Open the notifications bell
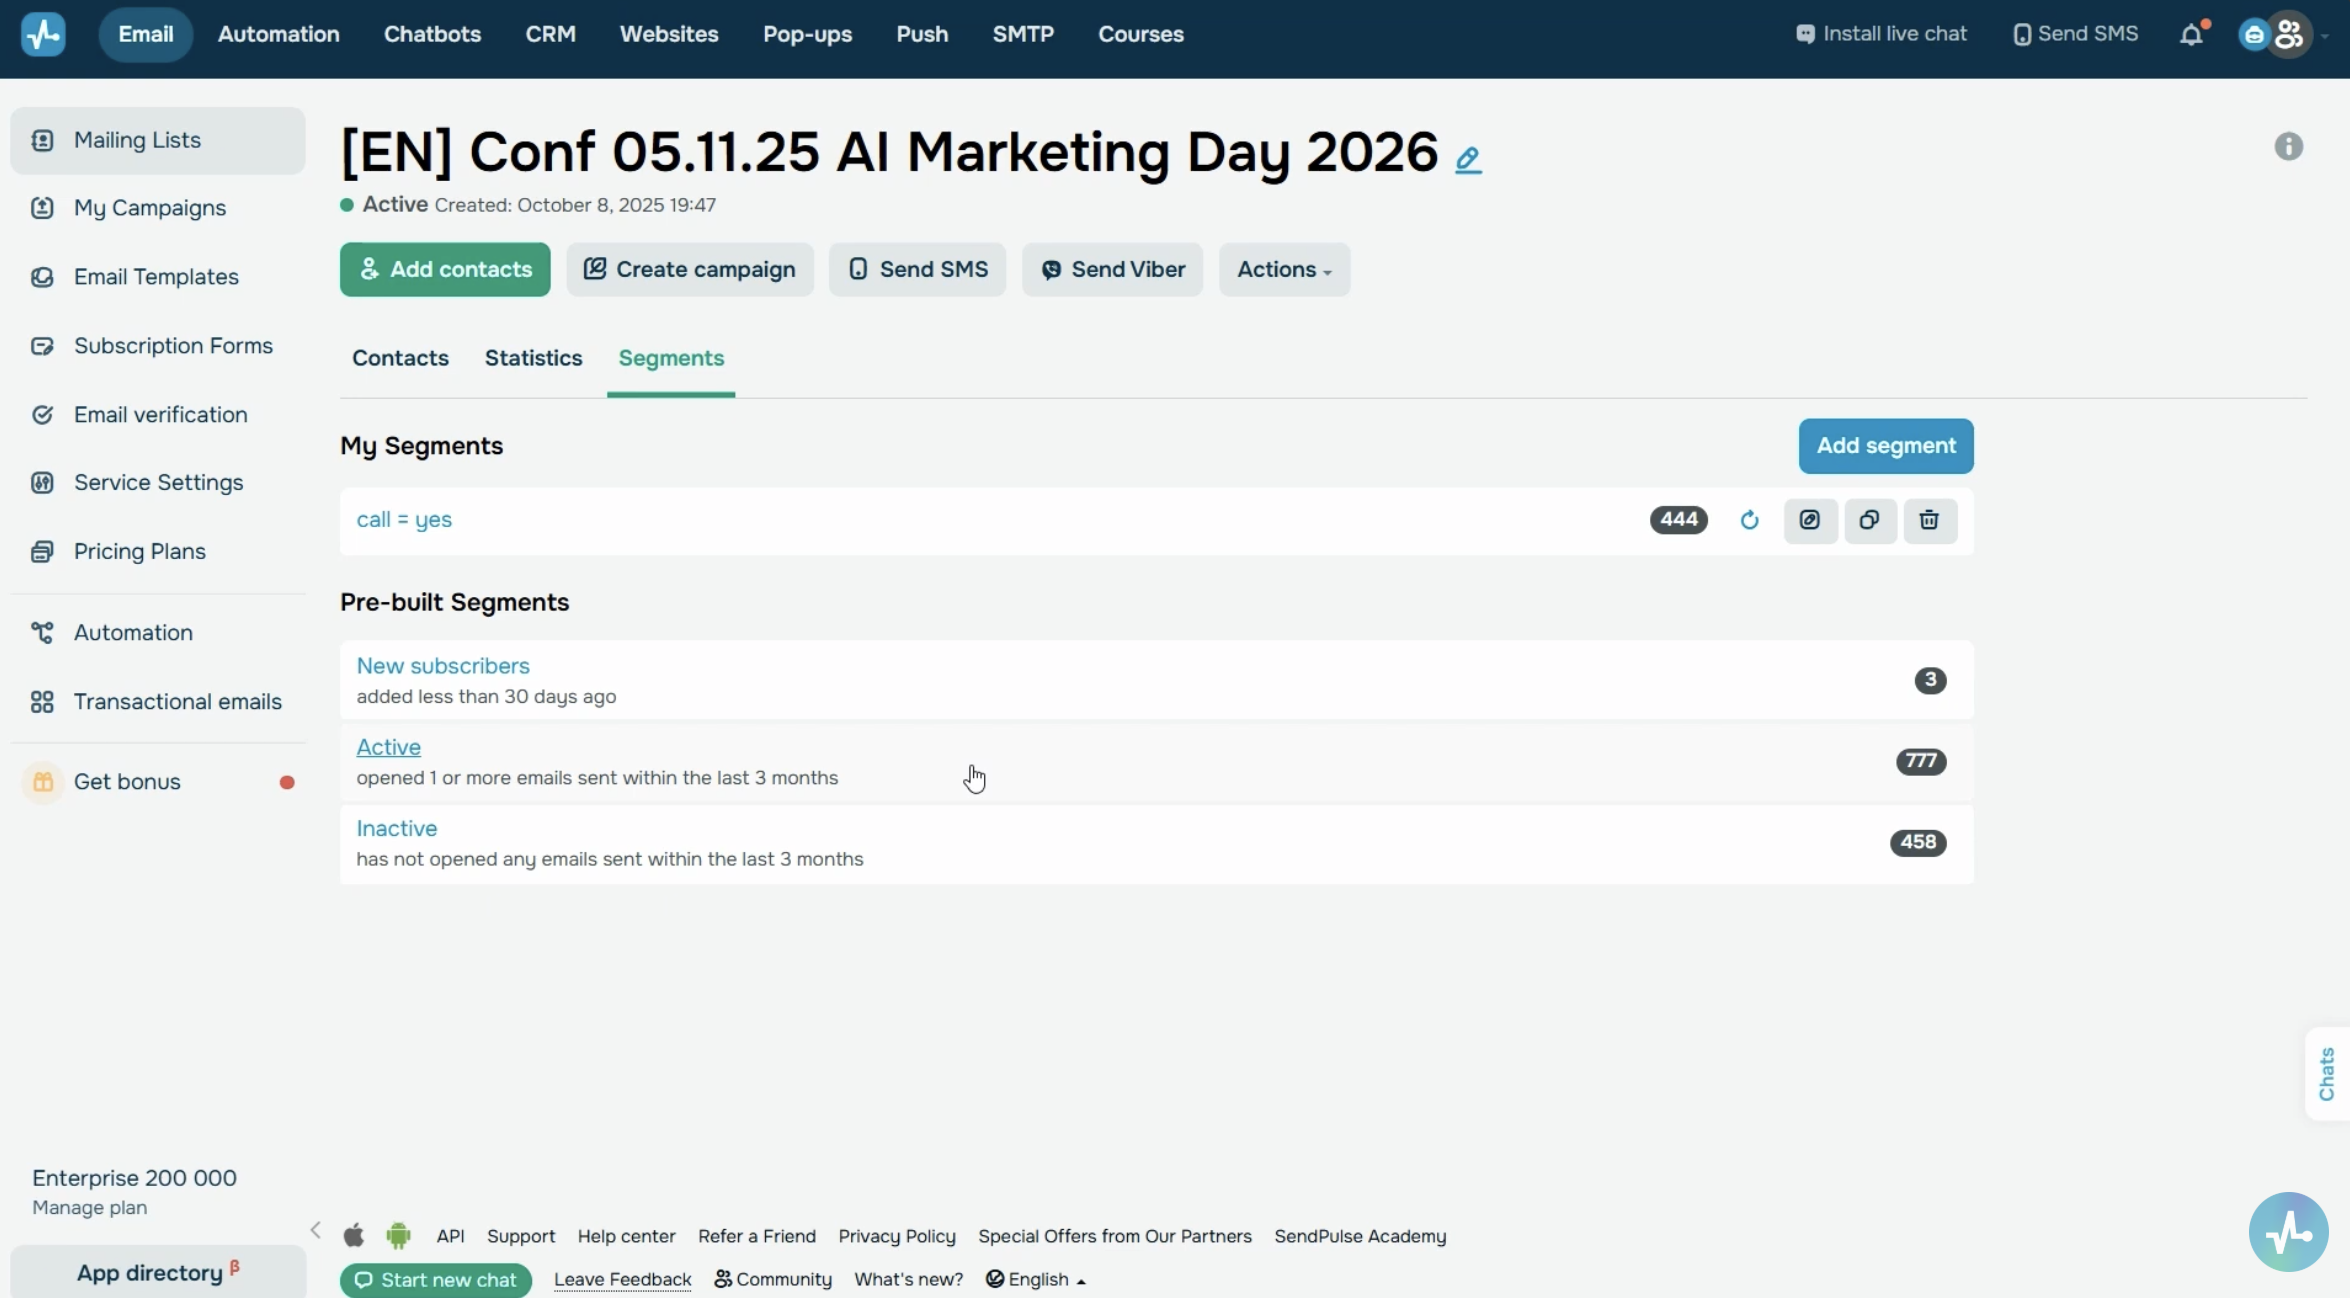The image size is (2350, 1298). tap(2191, 34)
